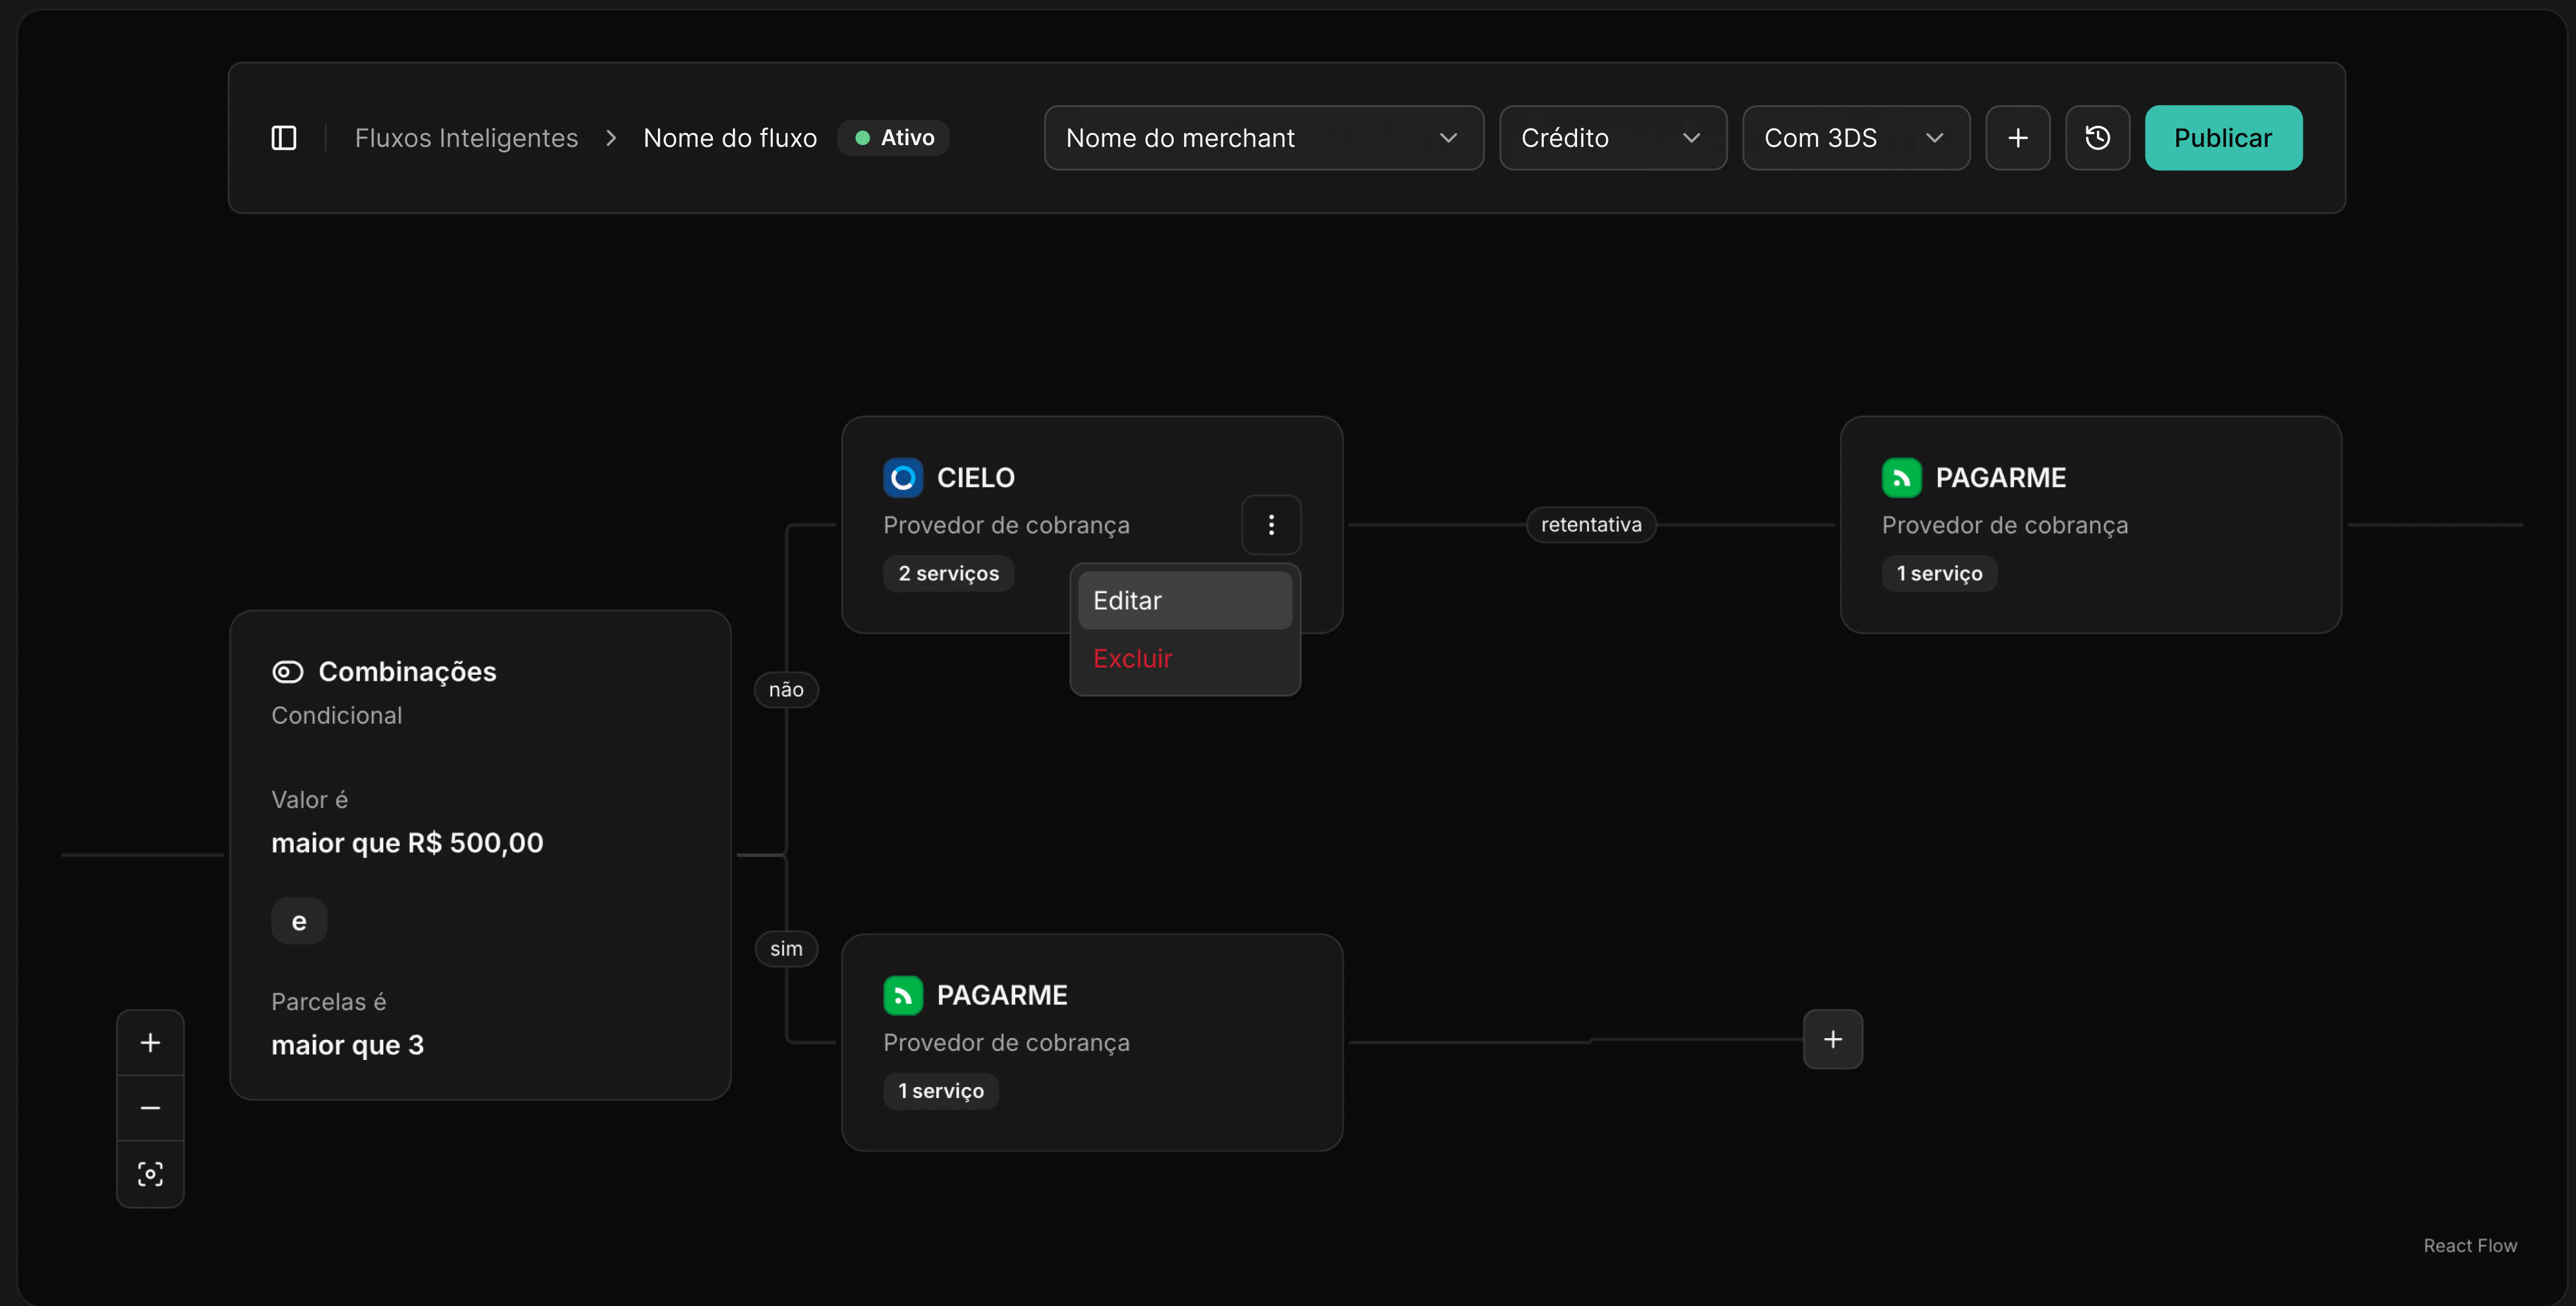Click '1 serviço' badge on the sim-branch PAGARME node

pyautogui.click(x=940, y=1091)
